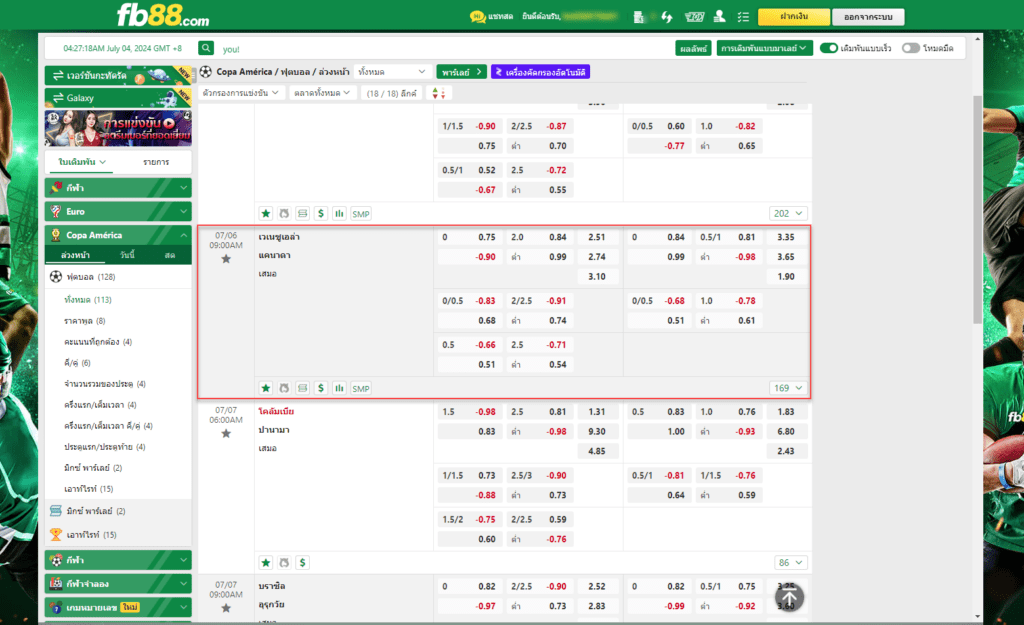1024x625 pixels.
Task: Open the promotions ticket icon in header
Action: (x=694, y=17)
